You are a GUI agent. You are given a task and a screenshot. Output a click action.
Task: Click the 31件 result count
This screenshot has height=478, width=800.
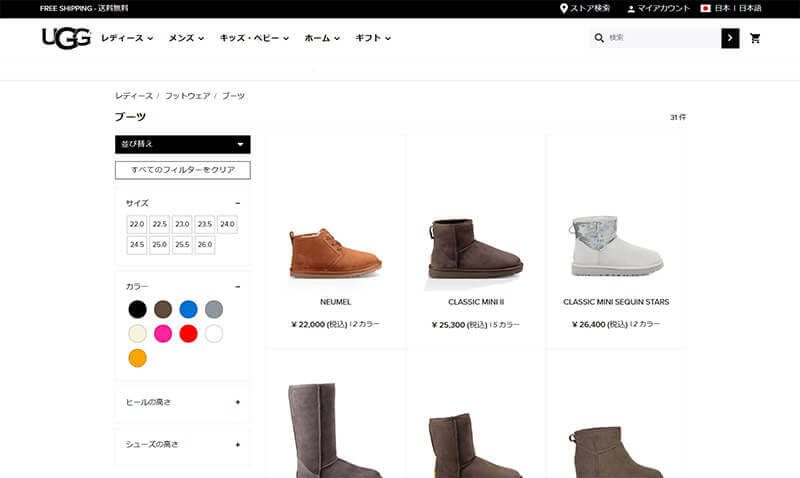pyautogui.click(x=678, y=117)
